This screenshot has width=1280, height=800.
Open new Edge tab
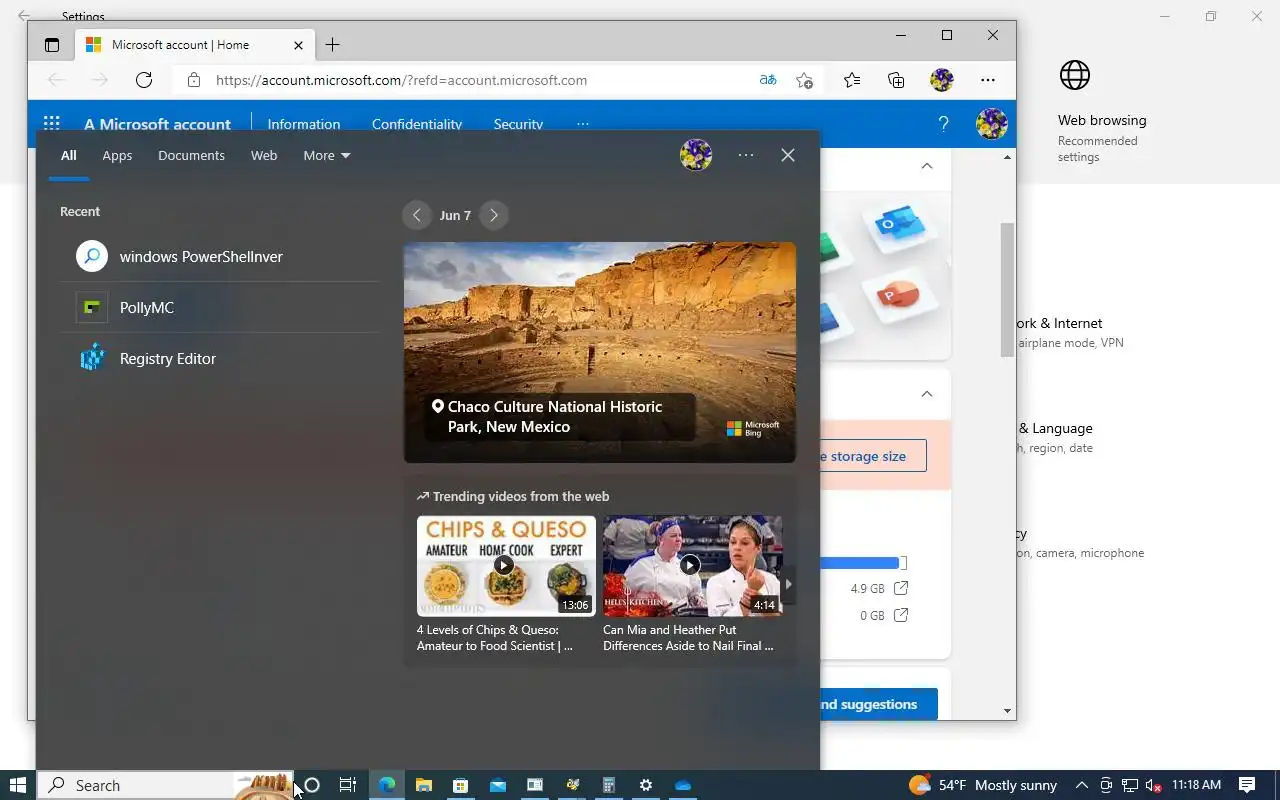coord(333,45)
